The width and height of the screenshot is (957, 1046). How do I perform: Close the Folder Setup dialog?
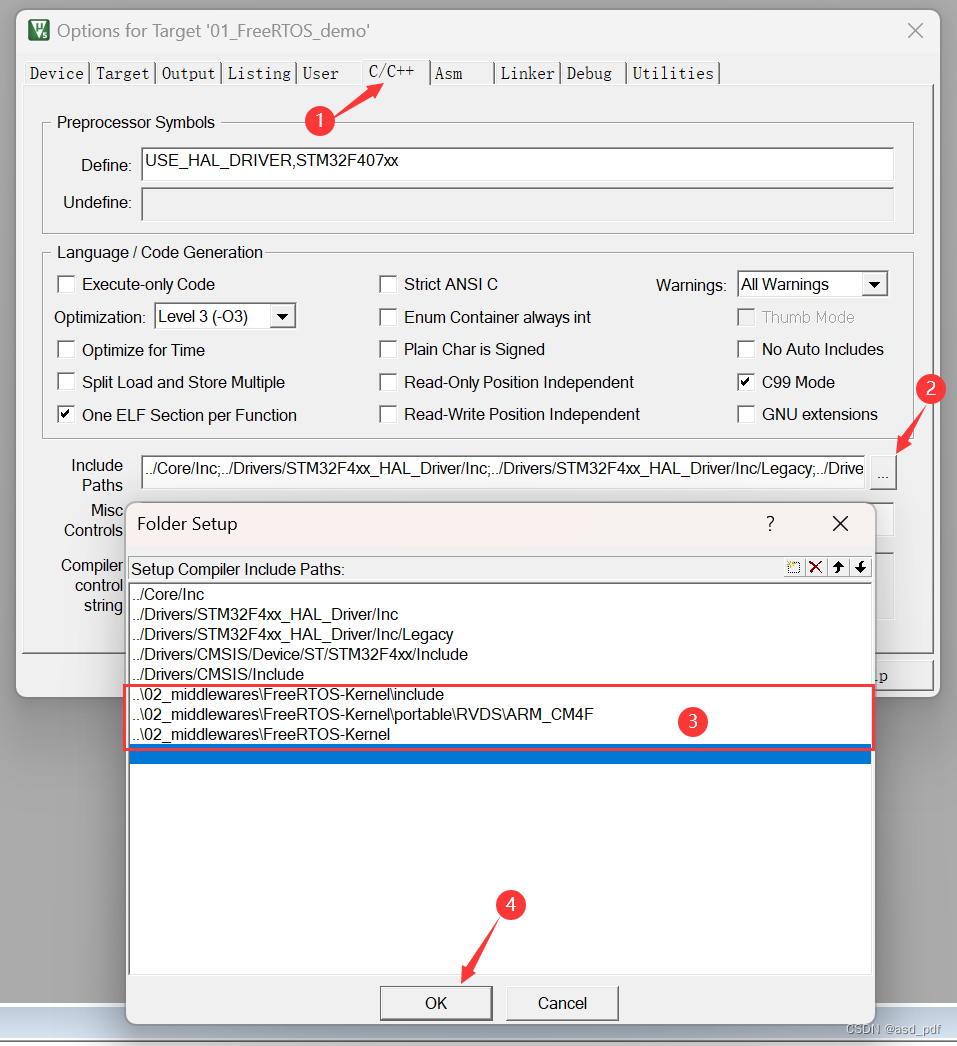(840, 524)
